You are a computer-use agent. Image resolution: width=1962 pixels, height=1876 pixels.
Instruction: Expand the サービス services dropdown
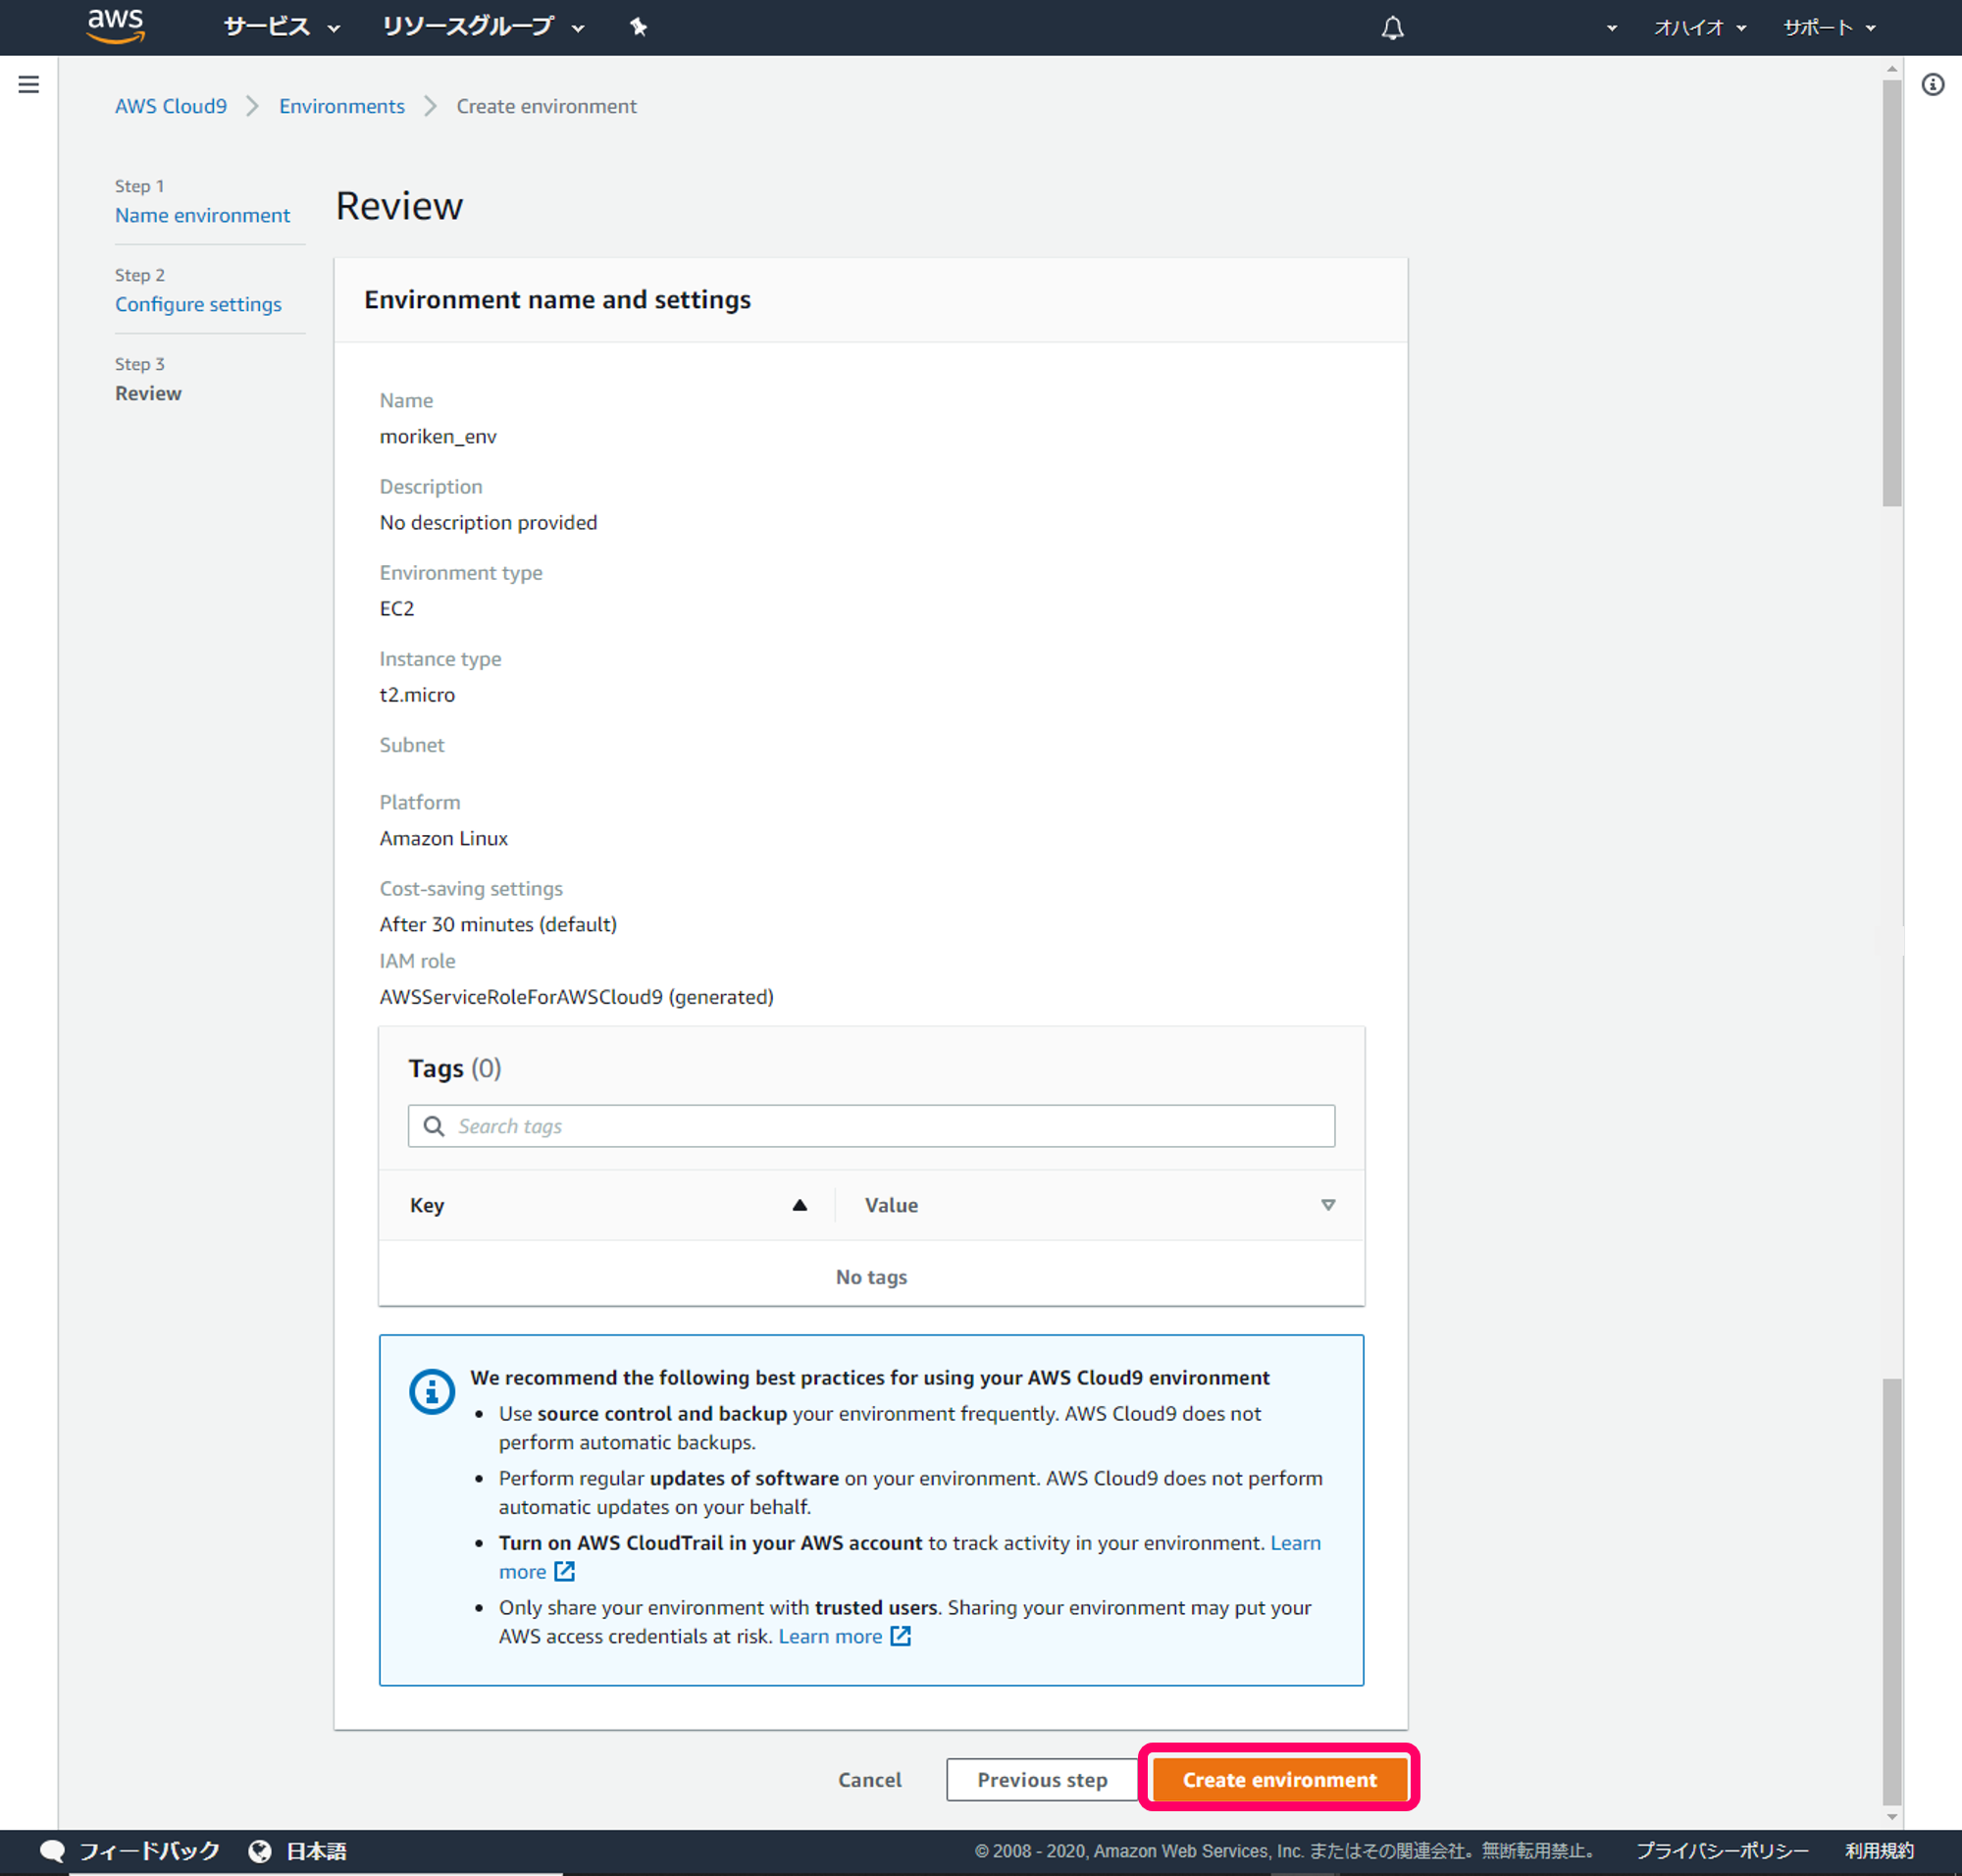281,27
